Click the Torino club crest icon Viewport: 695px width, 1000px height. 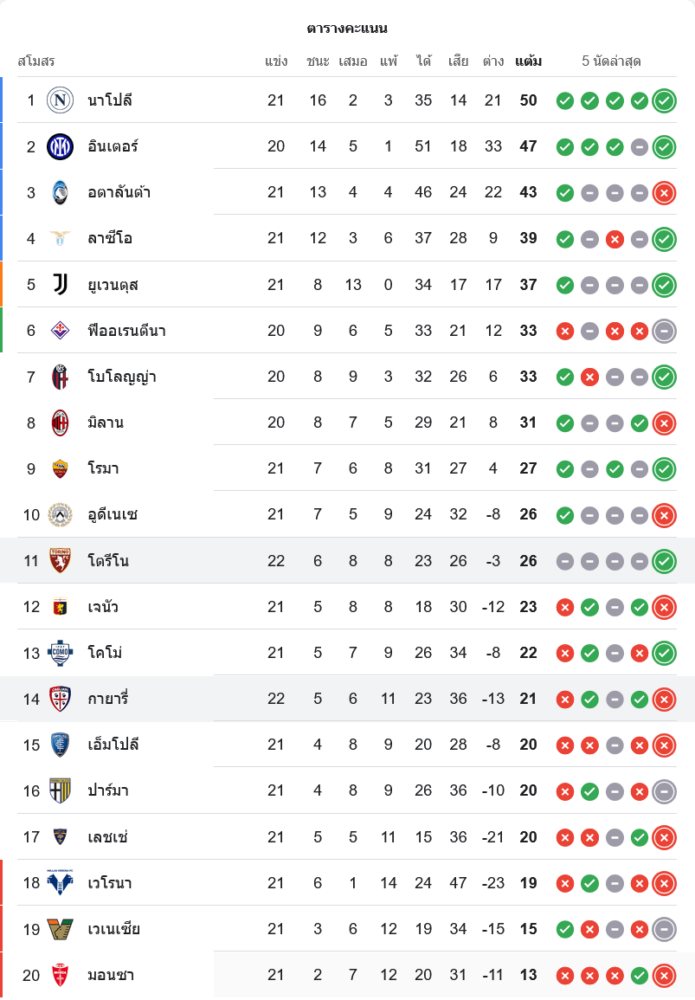coord(60,561)
